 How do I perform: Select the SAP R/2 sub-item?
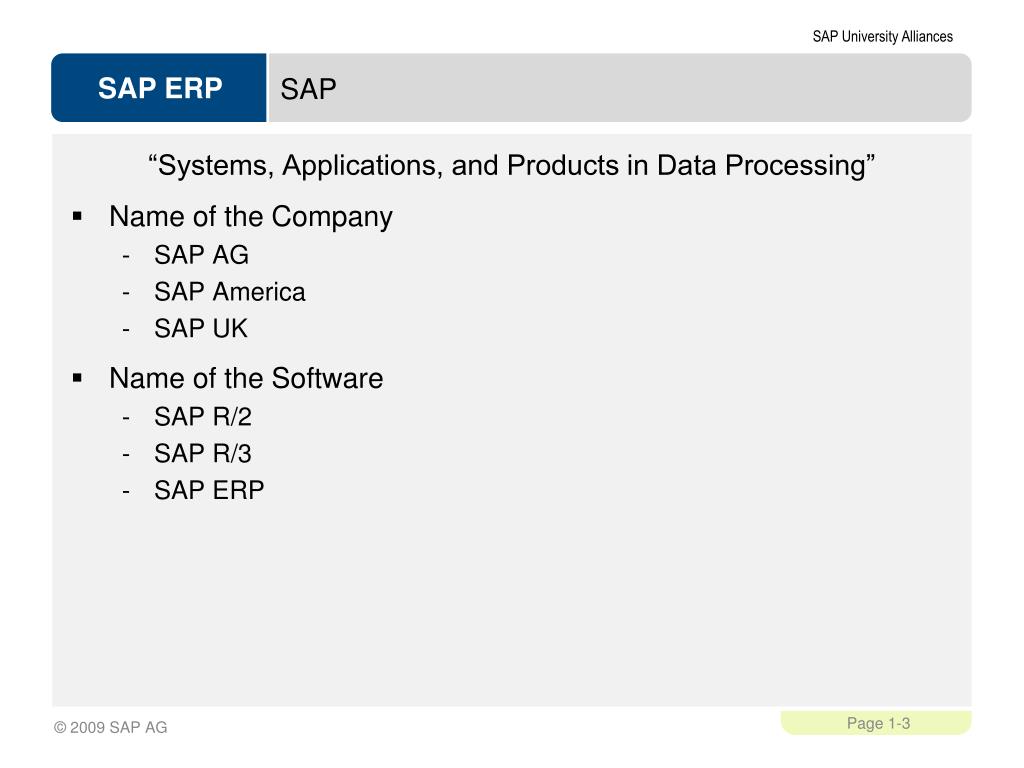tap(202, 417)
